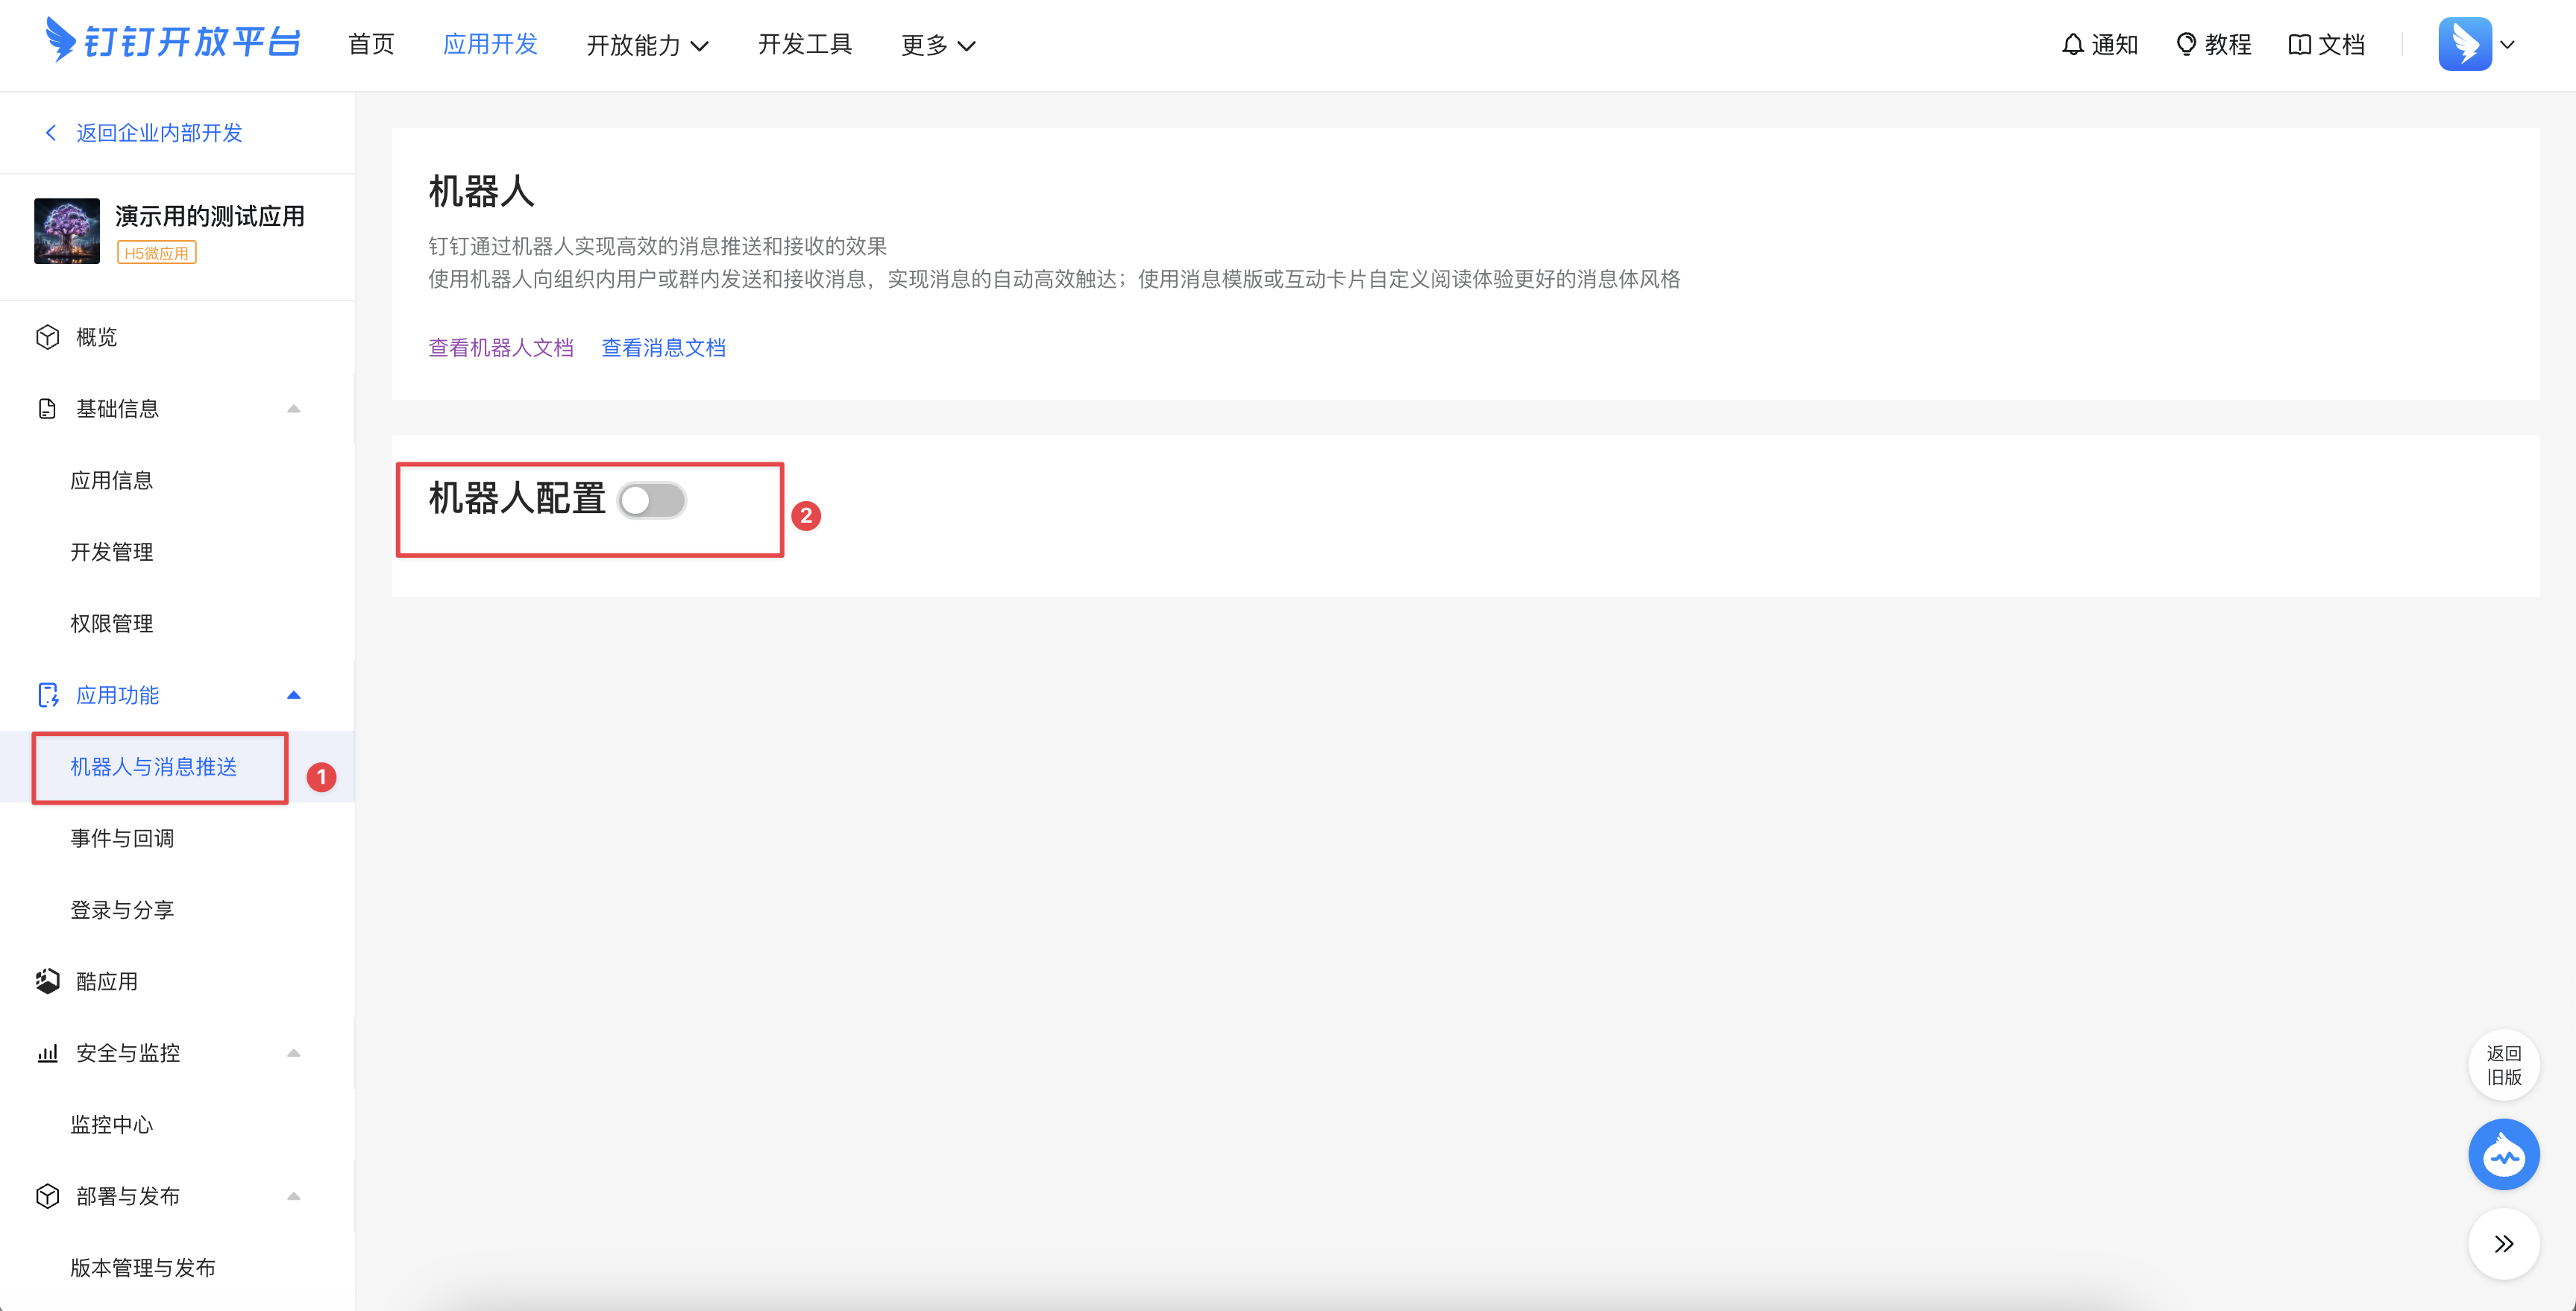Image resolution: width=2576 pixels, height=1311 pixels.
Task: Click the 演示用的测试应用 app thumbnail
Action: (x=67, y=231)
